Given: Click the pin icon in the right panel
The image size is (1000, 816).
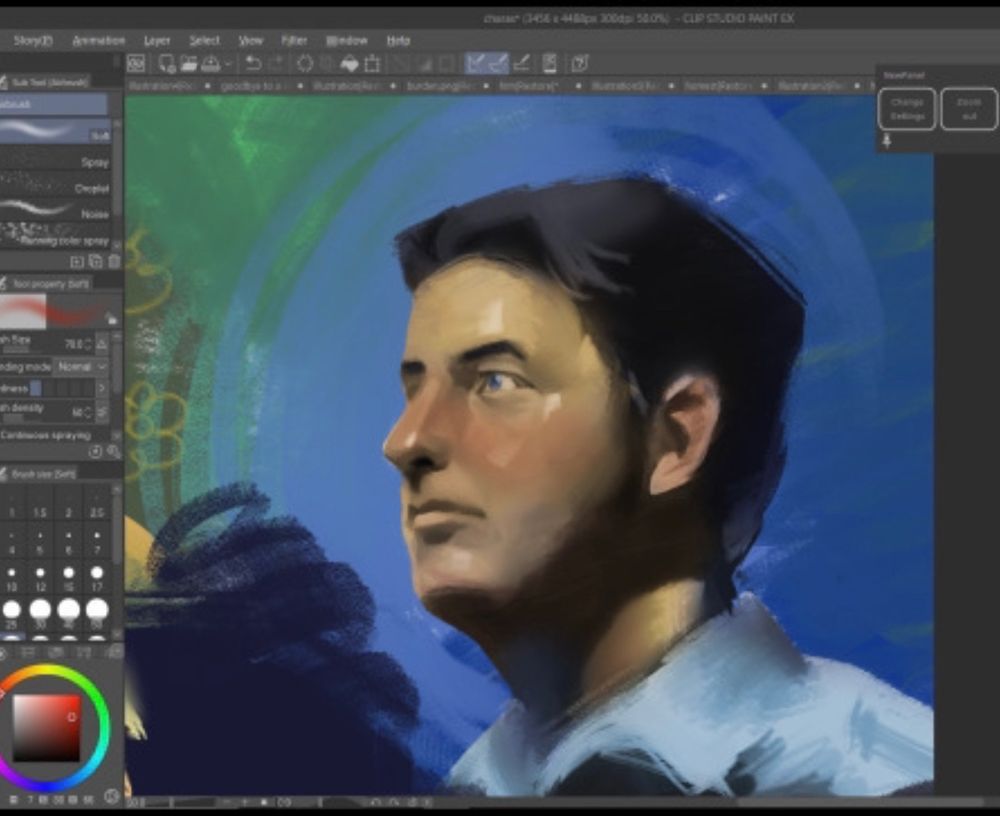Looking at the screenshot, I should pos(886,140).
